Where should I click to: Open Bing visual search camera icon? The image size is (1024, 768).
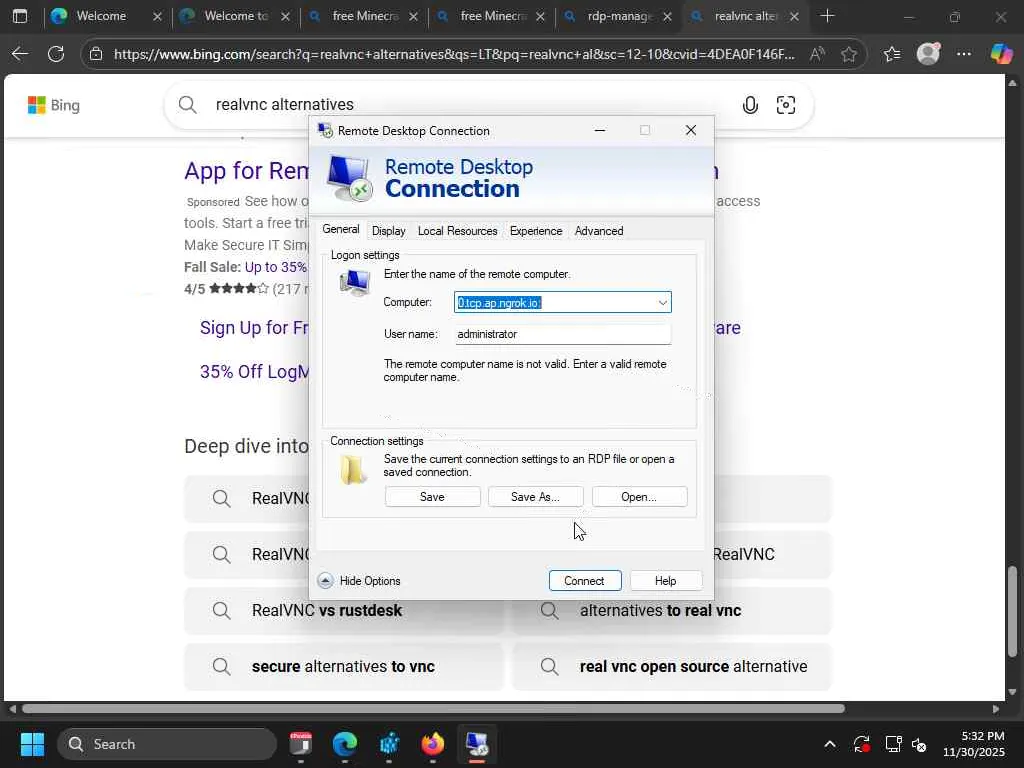(x=786, y=104)
